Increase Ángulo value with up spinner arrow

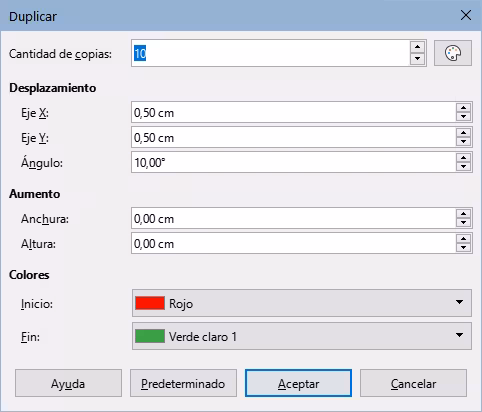[463, 158]
